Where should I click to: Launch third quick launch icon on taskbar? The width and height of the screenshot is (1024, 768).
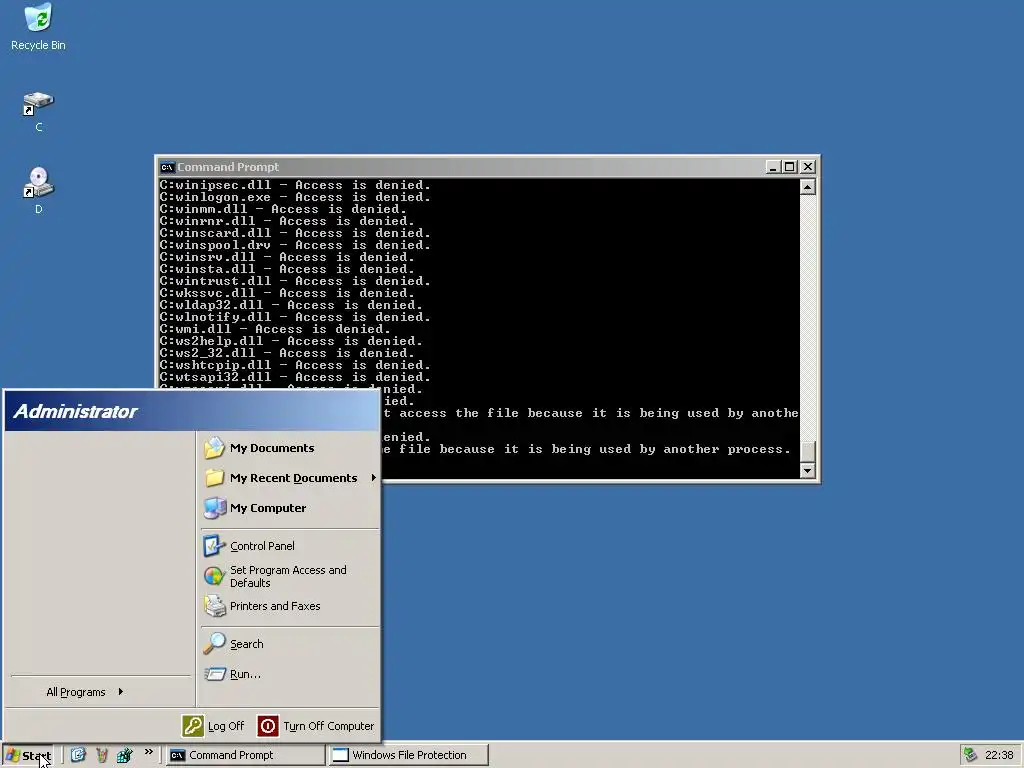tap(124, 755)
